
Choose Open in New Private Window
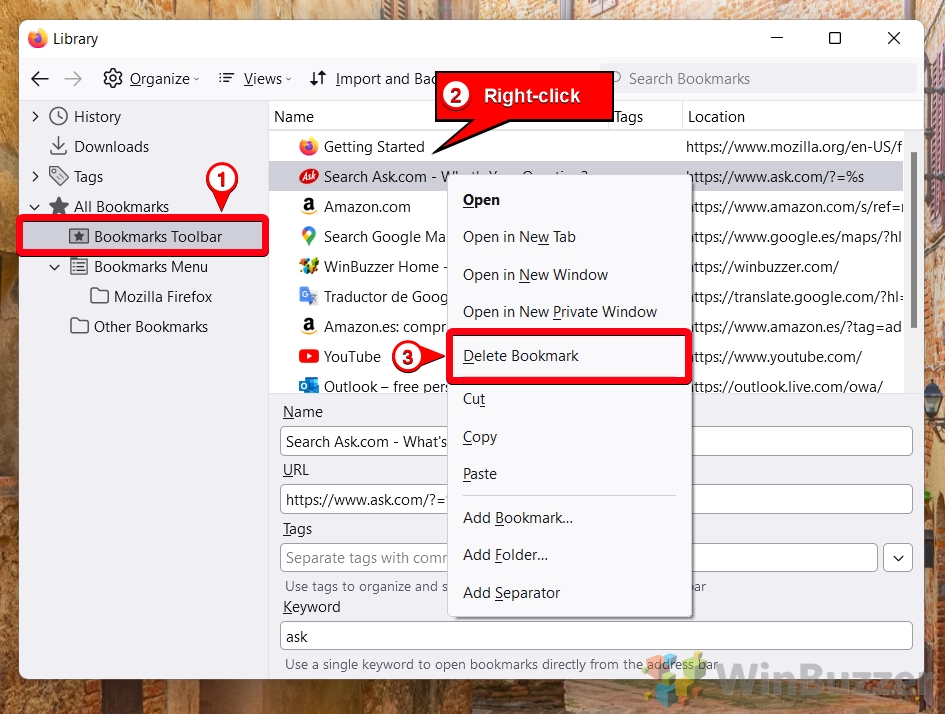[570, 312]
